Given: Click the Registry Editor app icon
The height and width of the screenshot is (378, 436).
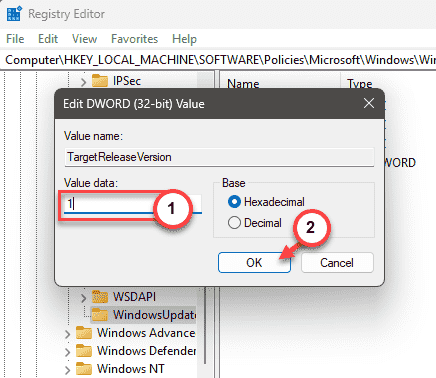Looking at the screenshot, I should [14, 14].
